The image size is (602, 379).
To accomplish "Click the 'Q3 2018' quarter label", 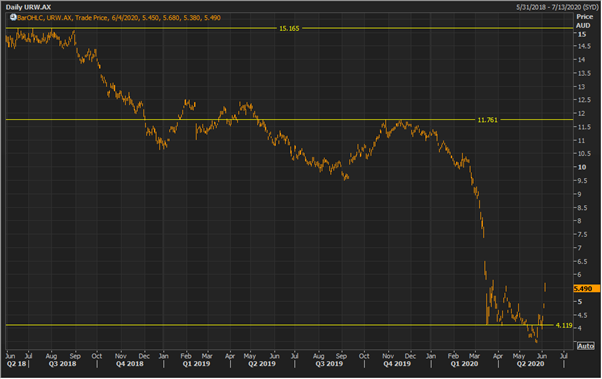I will (x=63, y=364).
